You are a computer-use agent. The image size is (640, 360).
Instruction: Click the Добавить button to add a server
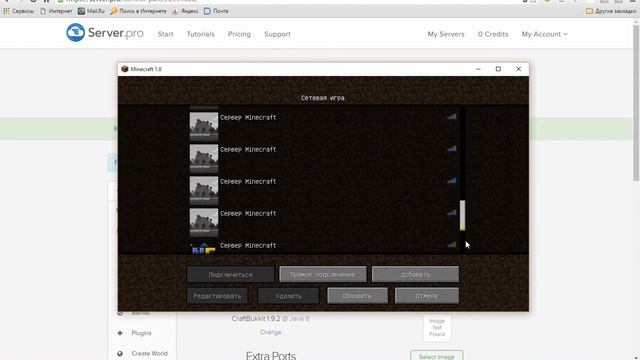(415, 274)
